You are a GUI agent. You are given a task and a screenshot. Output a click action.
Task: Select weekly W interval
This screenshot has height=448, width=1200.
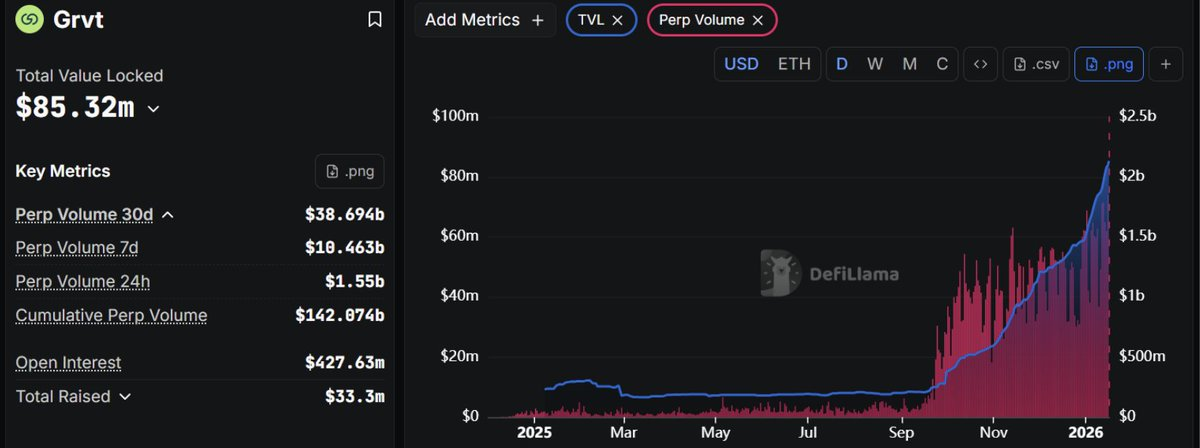[875, 64]
